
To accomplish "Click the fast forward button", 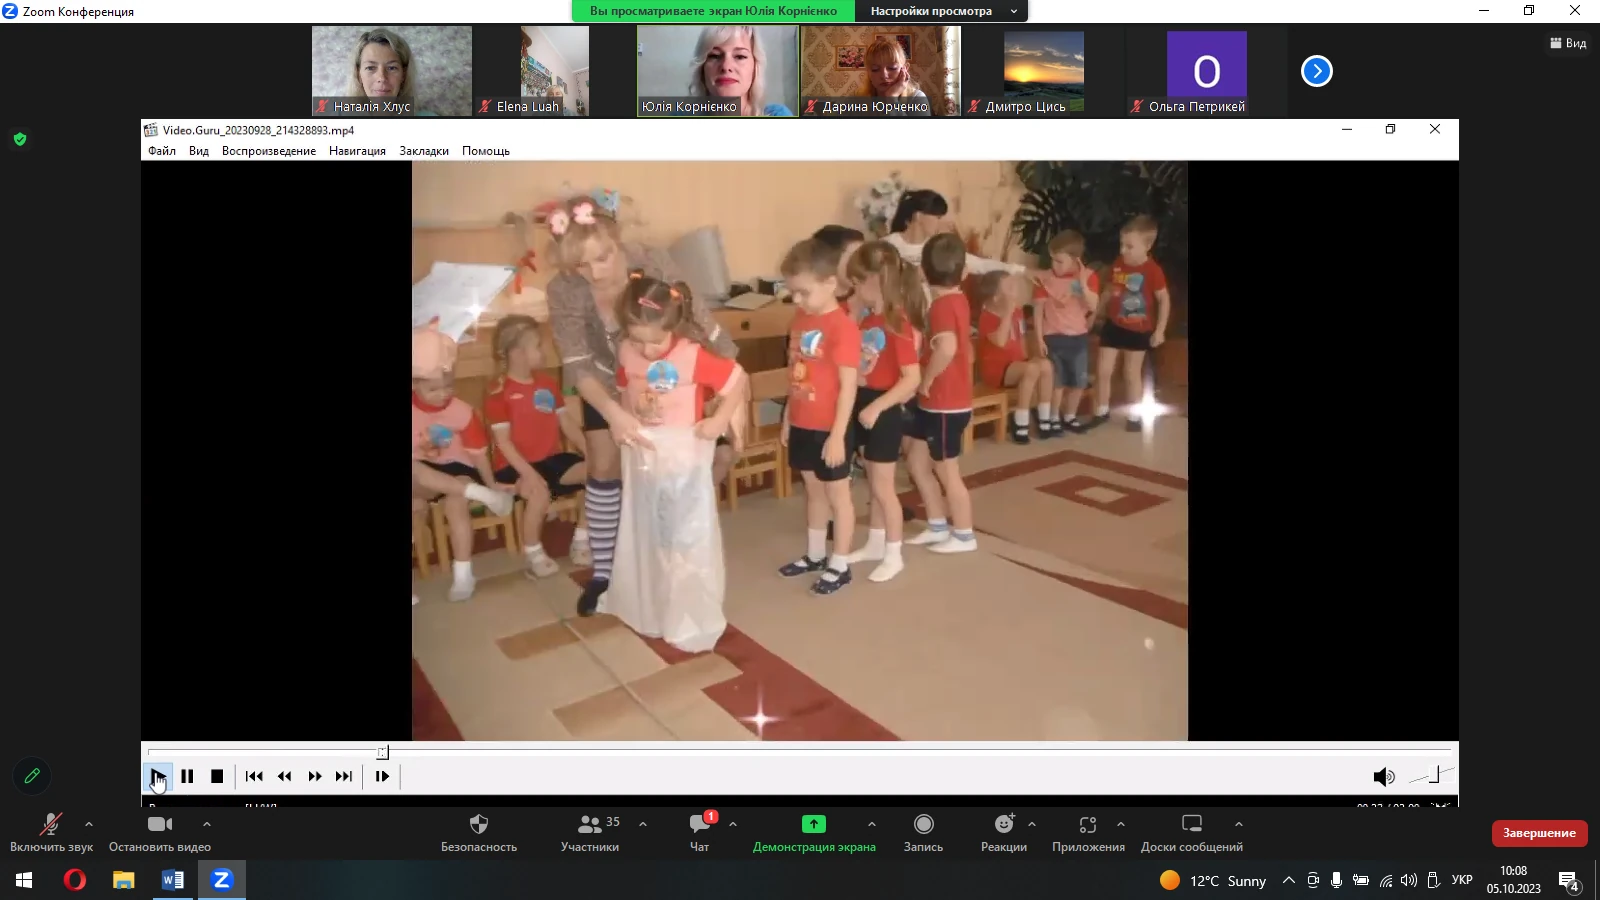I will coord(315,776).
